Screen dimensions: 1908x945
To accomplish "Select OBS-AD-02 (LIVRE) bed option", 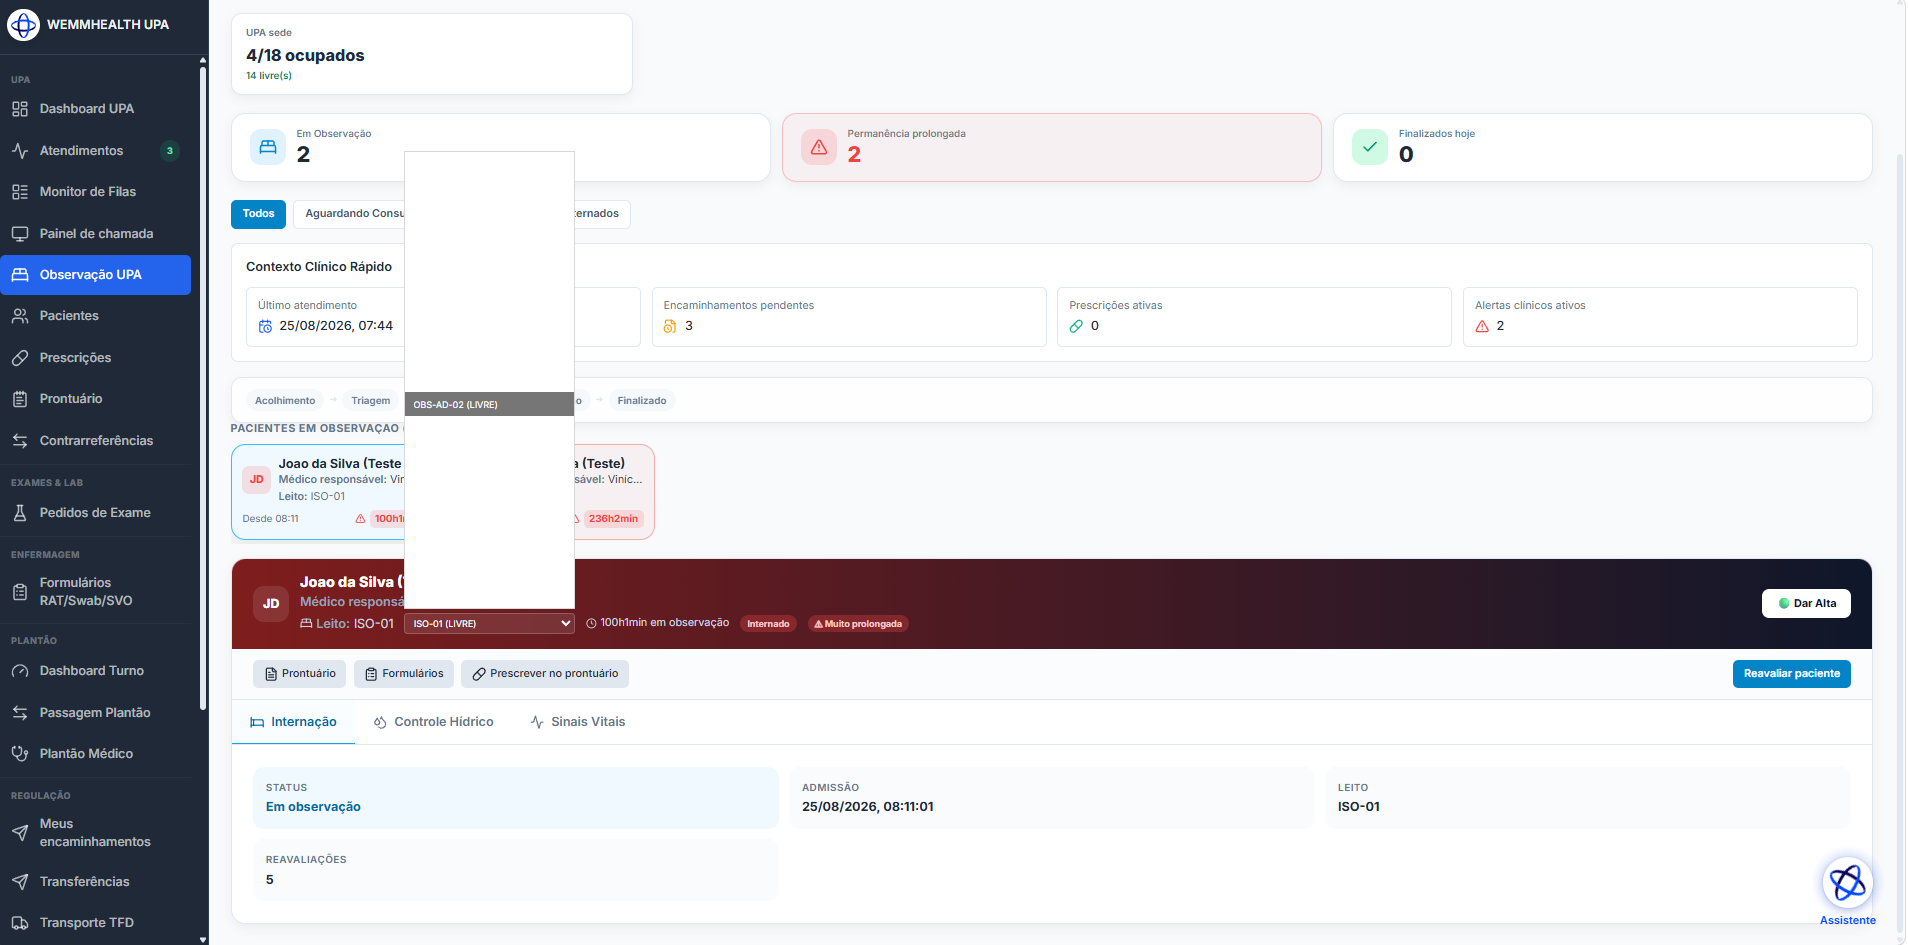I will 490,405.
